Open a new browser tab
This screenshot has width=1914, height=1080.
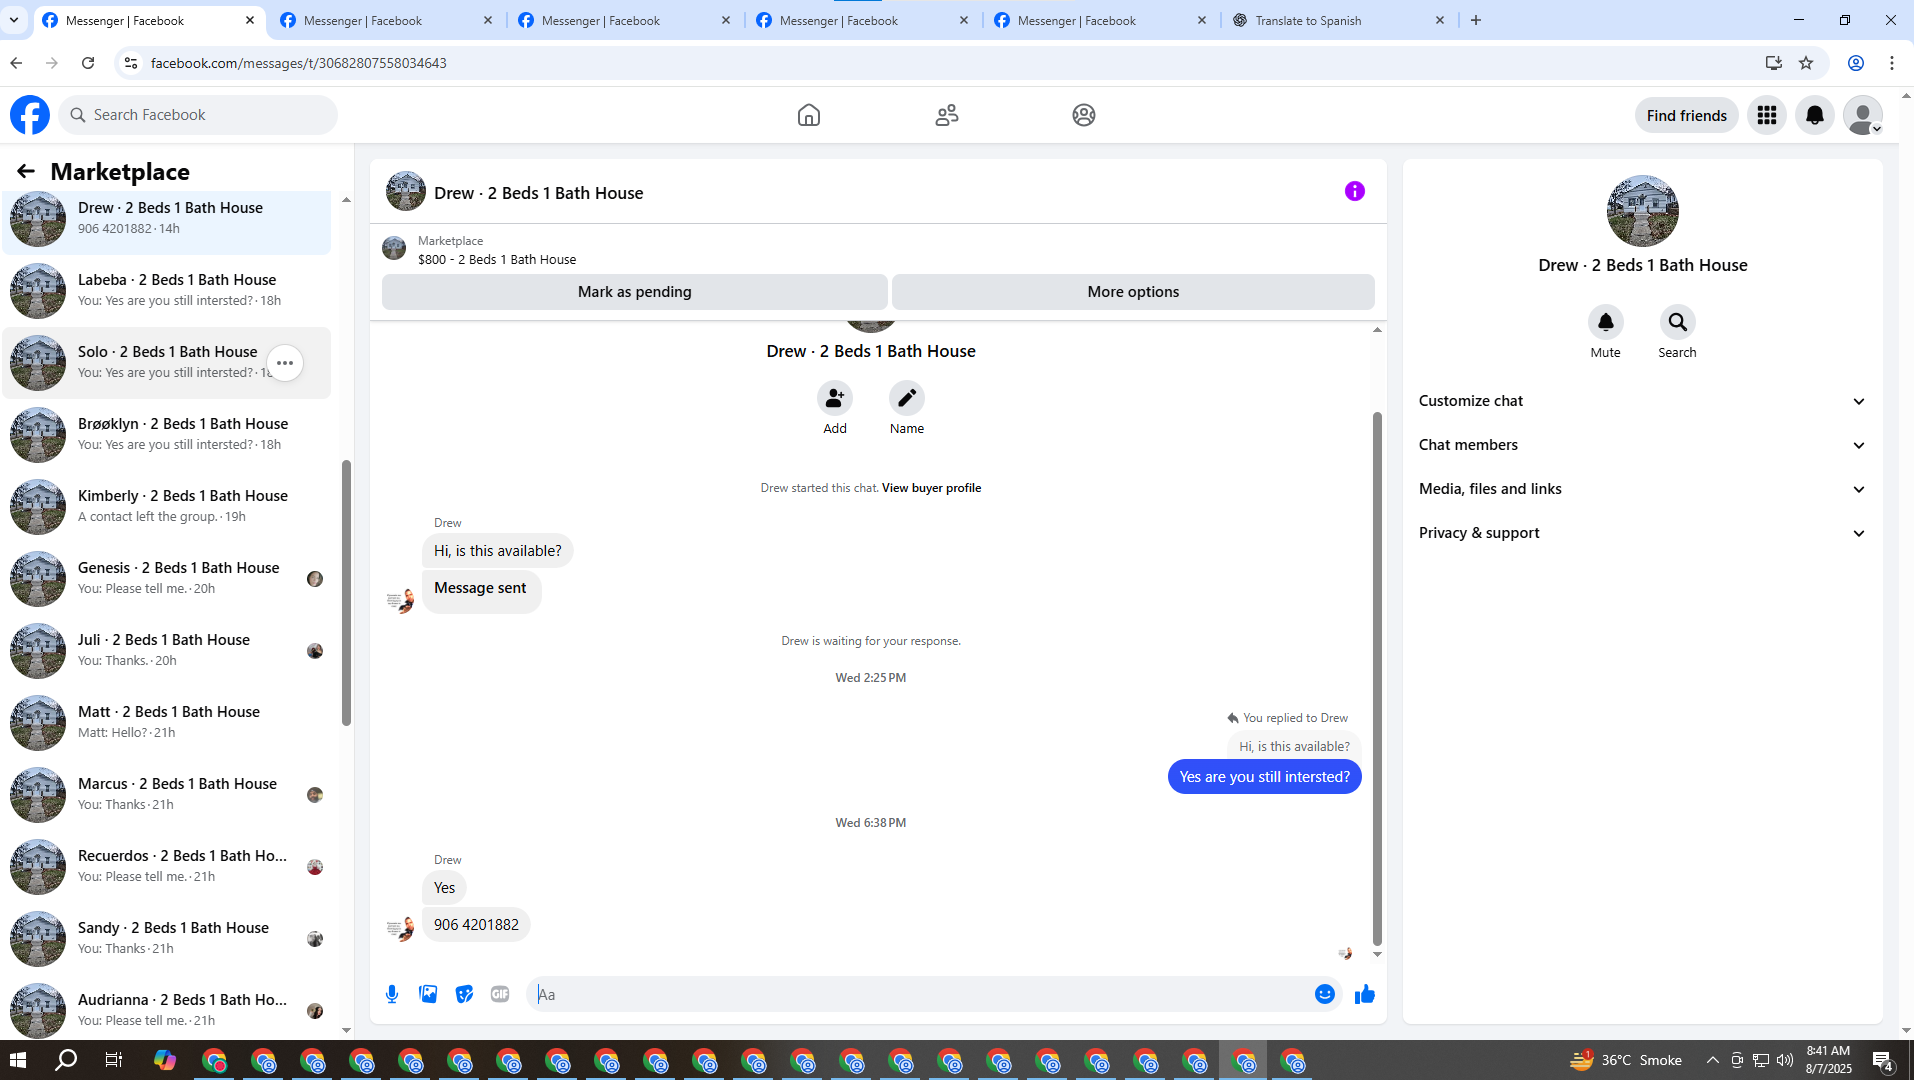1476,20
